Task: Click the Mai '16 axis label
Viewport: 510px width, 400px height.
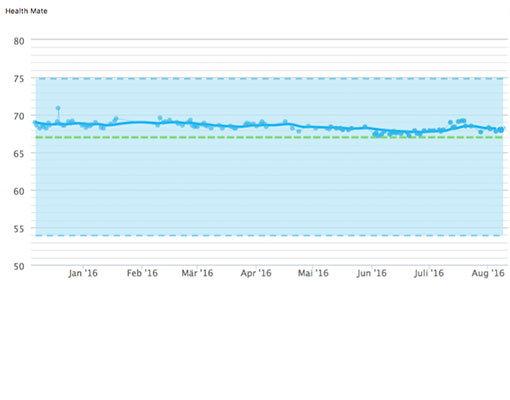Action: click(313, 273)
